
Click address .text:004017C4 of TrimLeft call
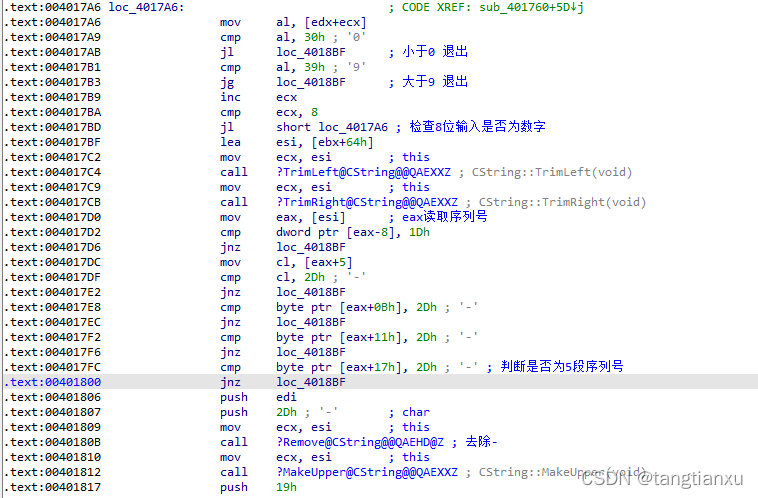[53, 172]
